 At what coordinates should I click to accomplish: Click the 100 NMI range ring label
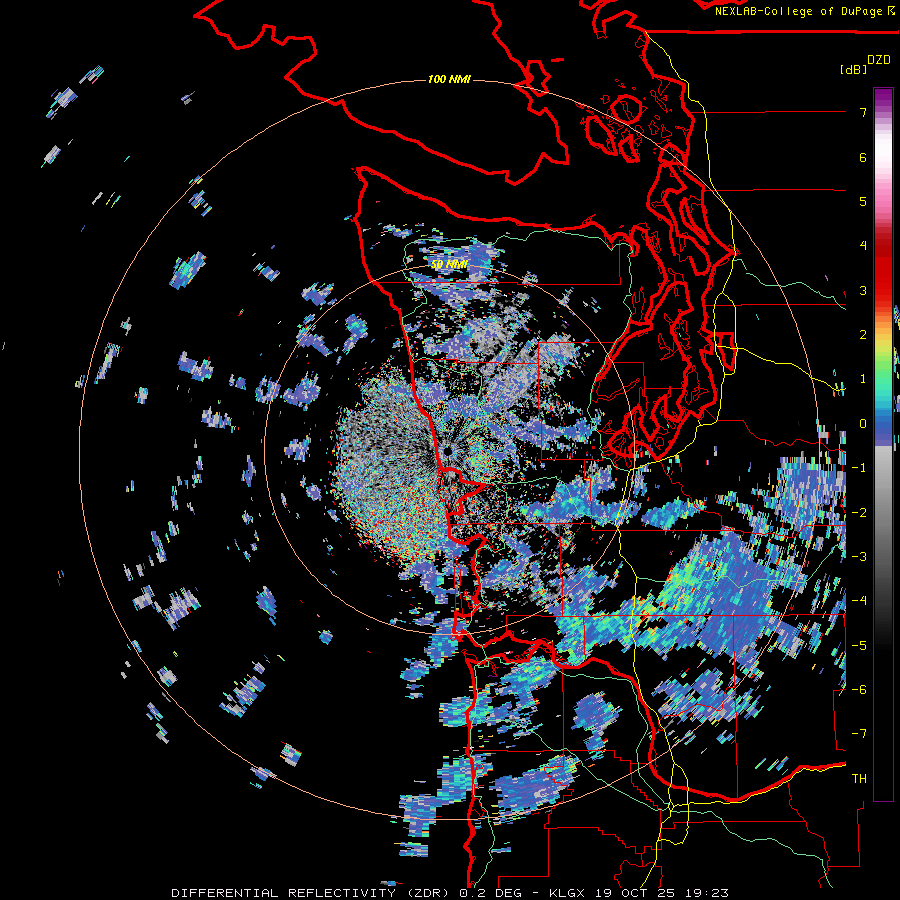(x=449, y=79)
